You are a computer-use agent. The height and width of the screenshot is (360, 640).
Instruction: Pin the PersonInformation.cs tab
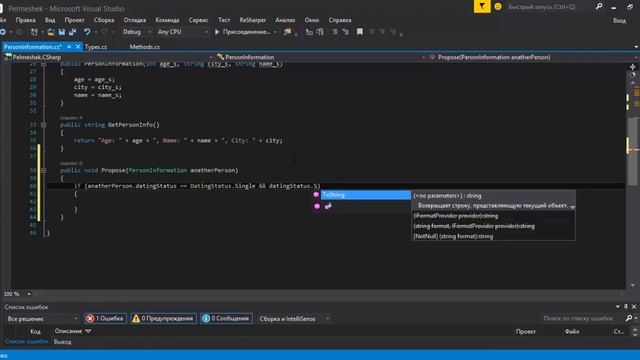(x=69, y=47)
